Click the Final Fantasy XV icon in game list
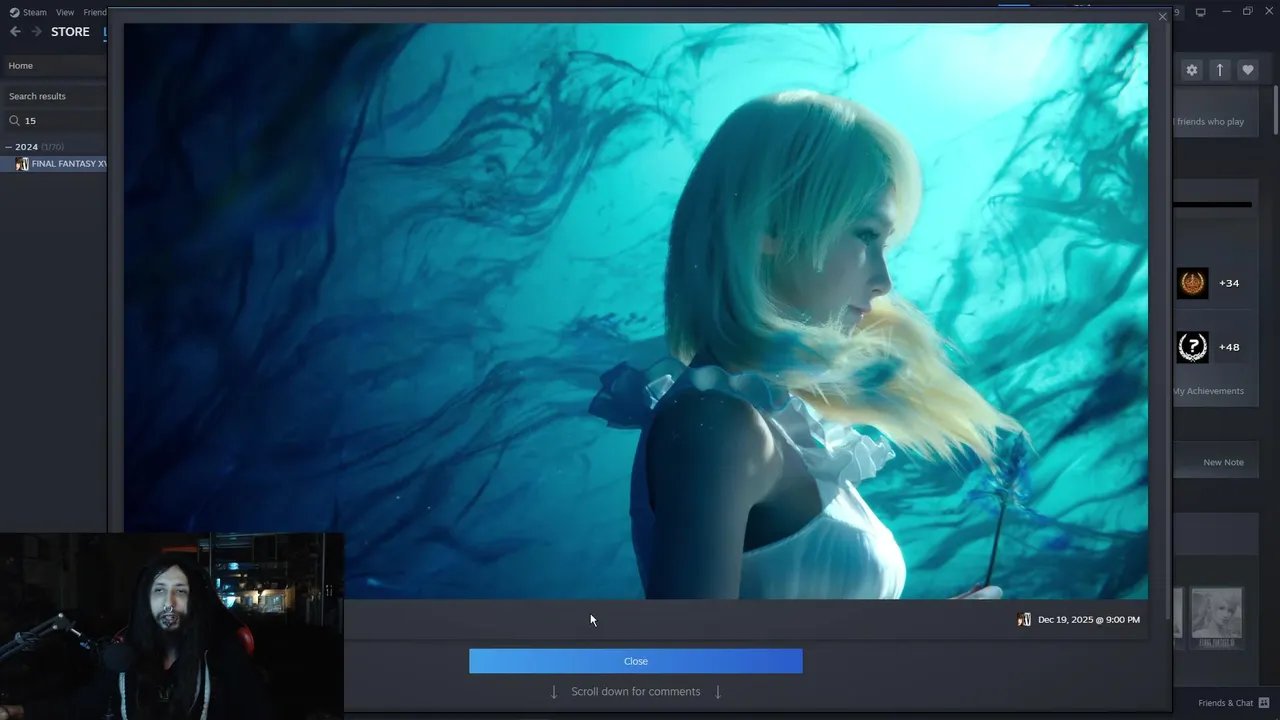Screen dimensions: 1280x720 click(x=22, y=164)
